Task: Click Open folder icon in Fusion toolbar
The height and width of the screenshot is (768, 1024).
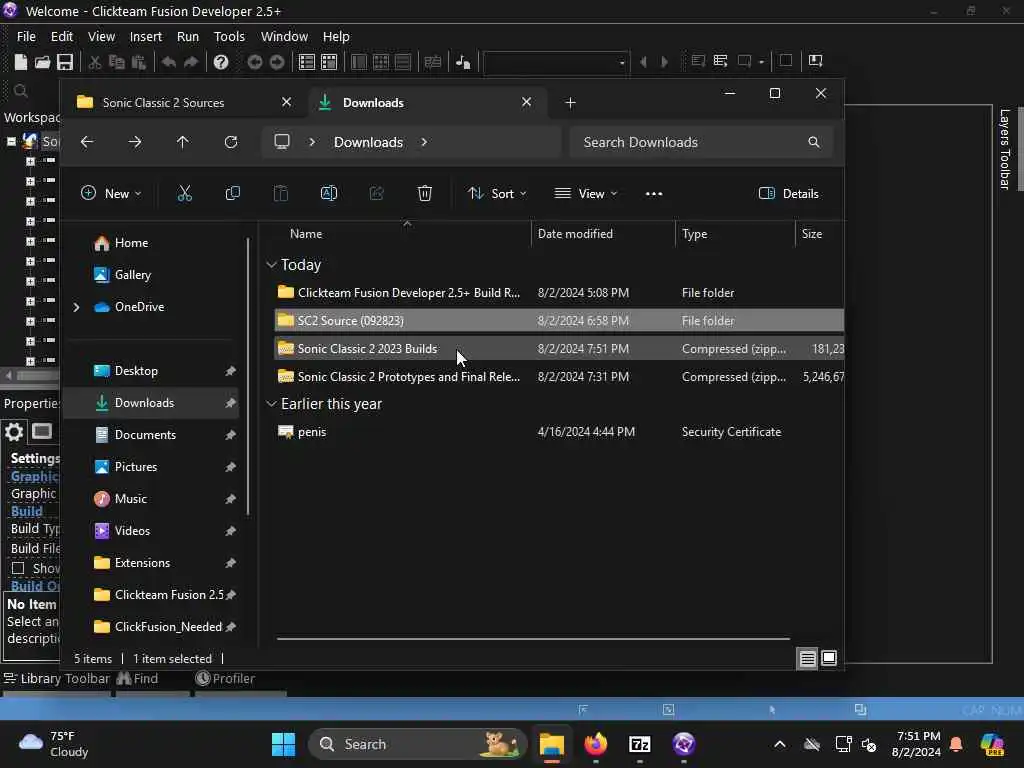Action: pyautogui.click(x=42, y=61)
